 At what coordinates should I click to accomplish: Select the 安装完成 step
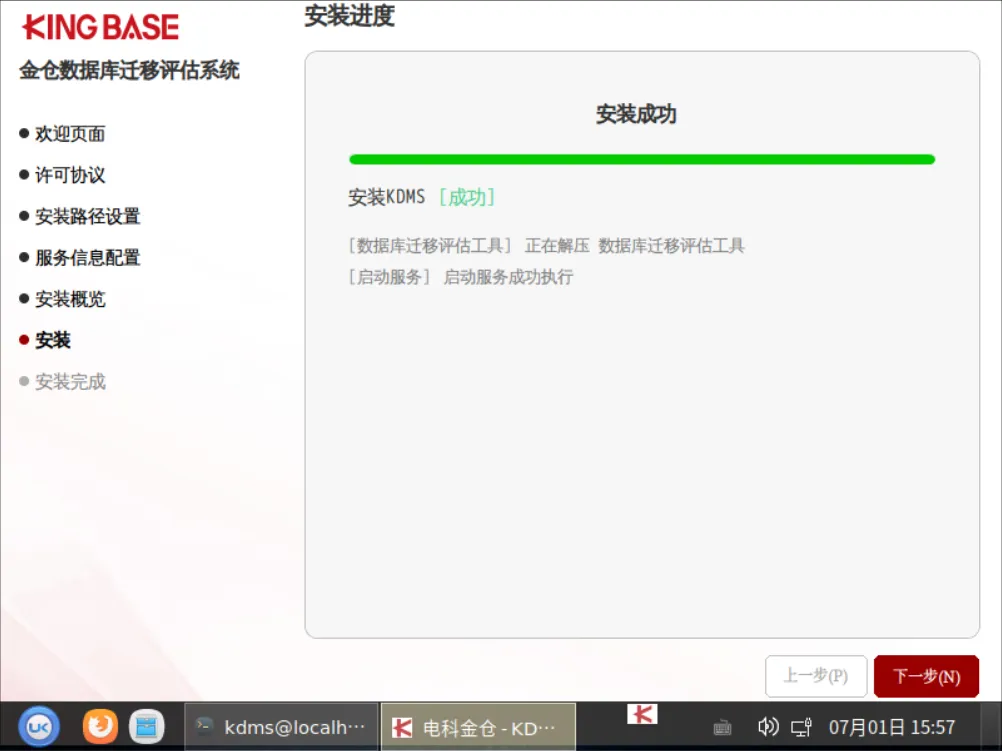click(70, 382)
